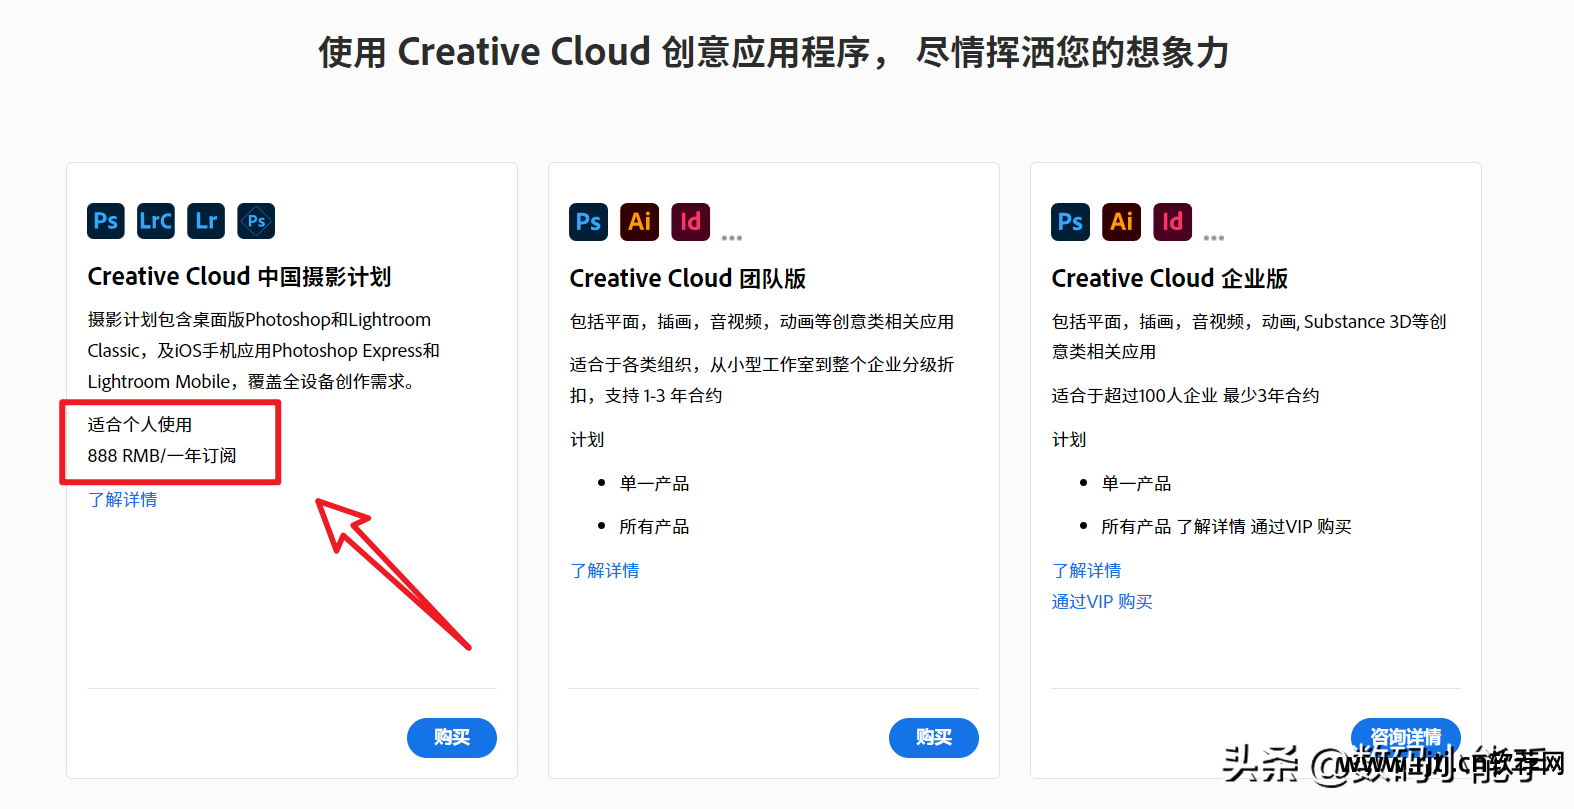The height and width of the screenshot is (809, 1574).
Task: Click 购买 button for 中国摄影计划
Action: tap(452, 737)
